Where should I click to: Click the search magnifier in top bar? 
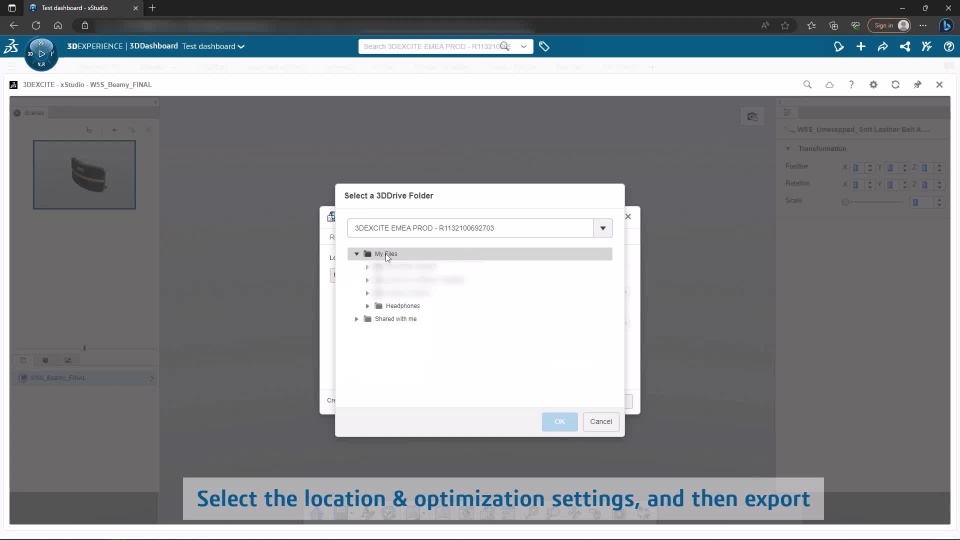tap(504, 47)
